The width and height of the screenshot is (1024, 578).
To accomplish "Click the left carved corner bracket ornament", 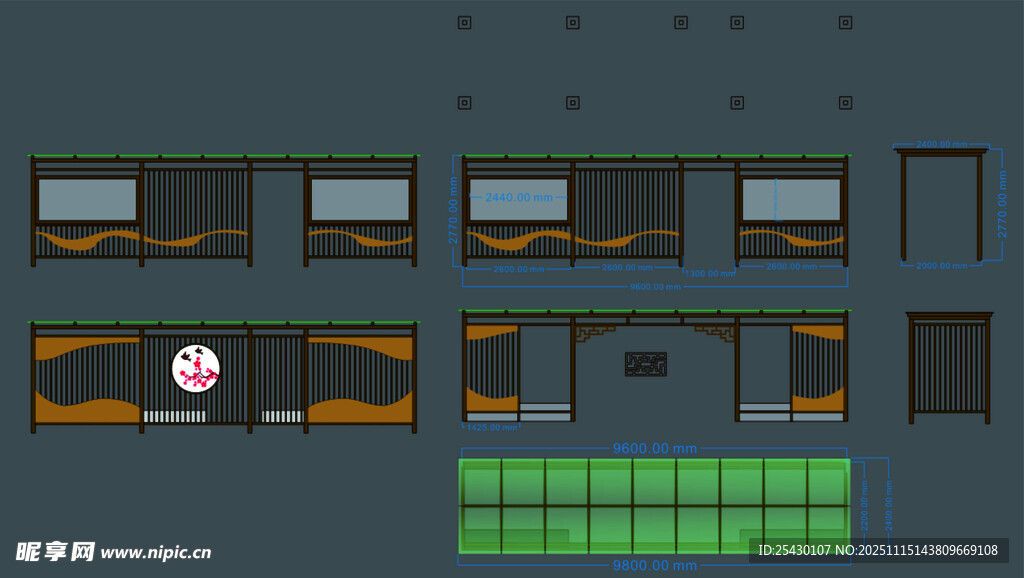I will [592, 331].
